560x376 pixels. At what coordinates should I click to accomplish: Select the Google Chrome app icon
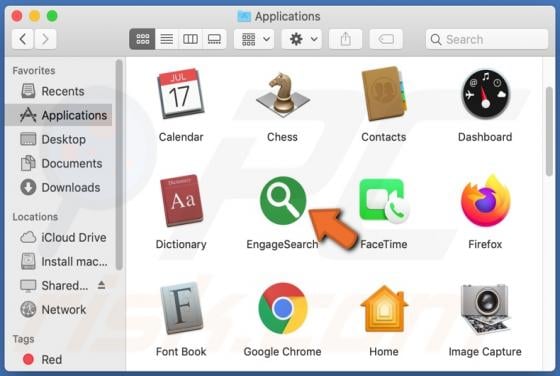282,308
